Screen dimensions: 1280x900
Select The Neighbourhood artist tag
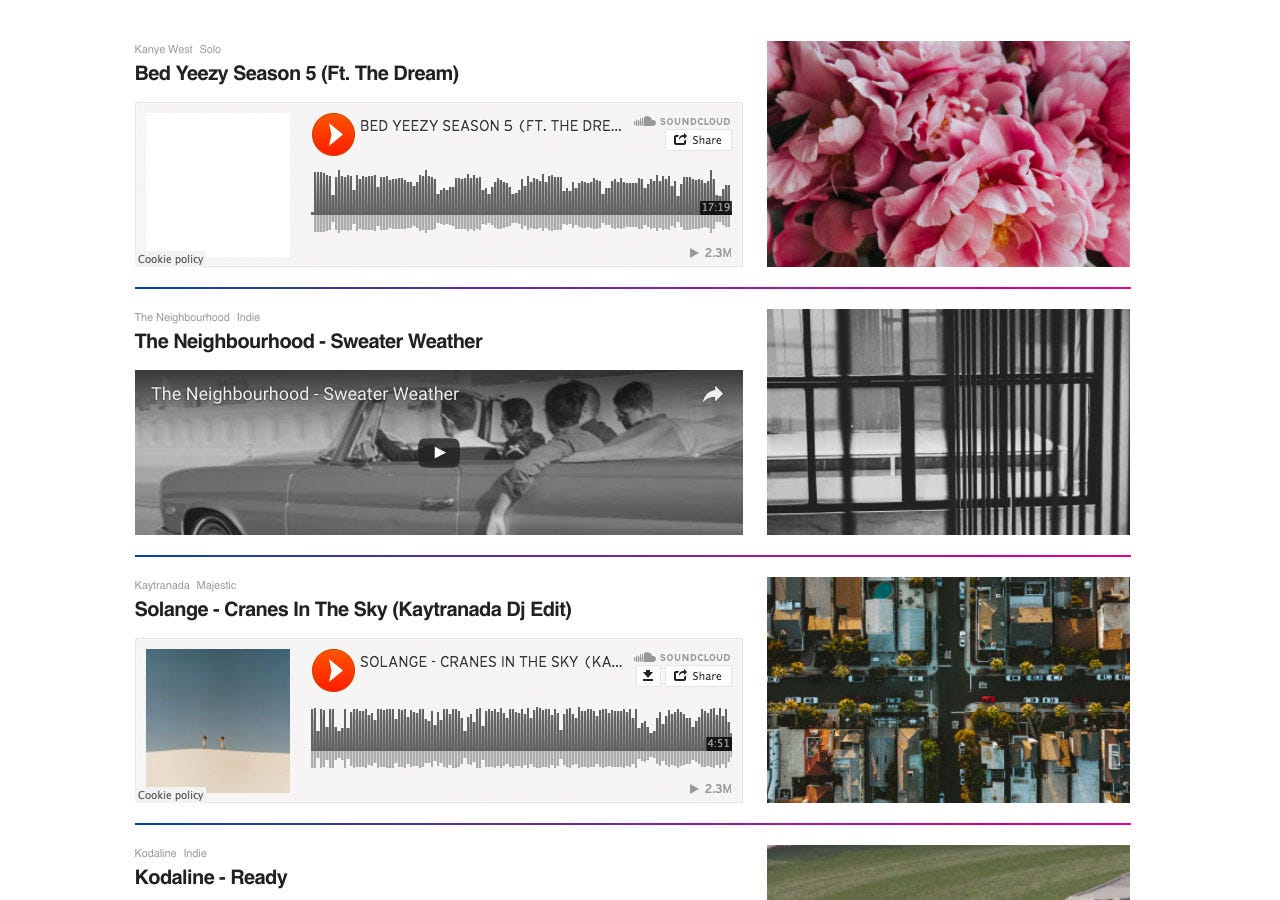[x=182, y=317]
